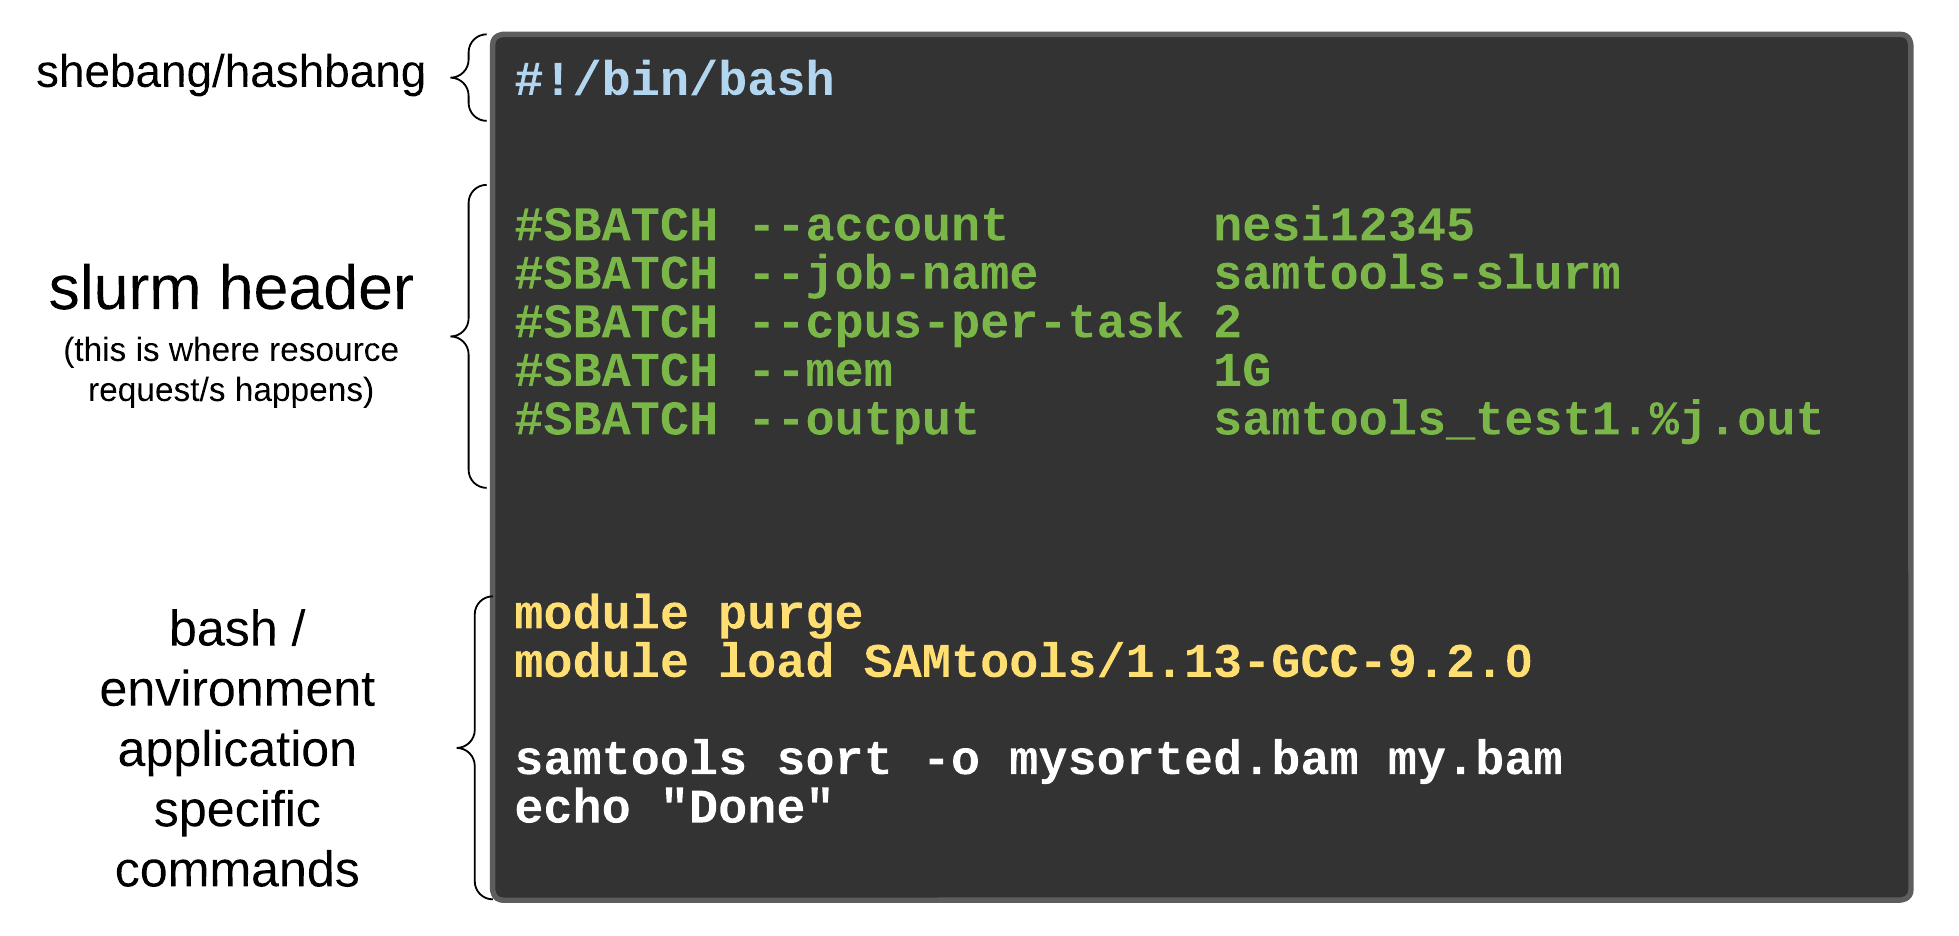The image size is (1959, 936).
Task: Select the slurm header title text
Action: coord(231,288)
